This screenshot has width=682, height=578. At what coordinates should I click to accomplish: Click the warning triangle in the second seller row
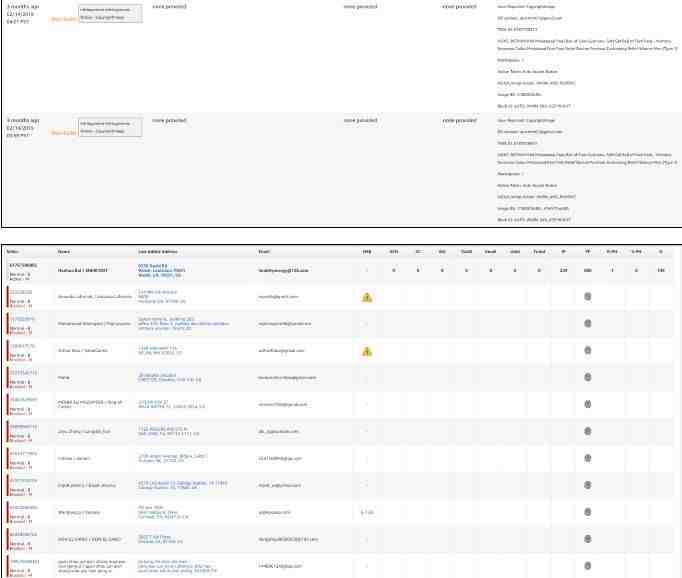point(367,297)
